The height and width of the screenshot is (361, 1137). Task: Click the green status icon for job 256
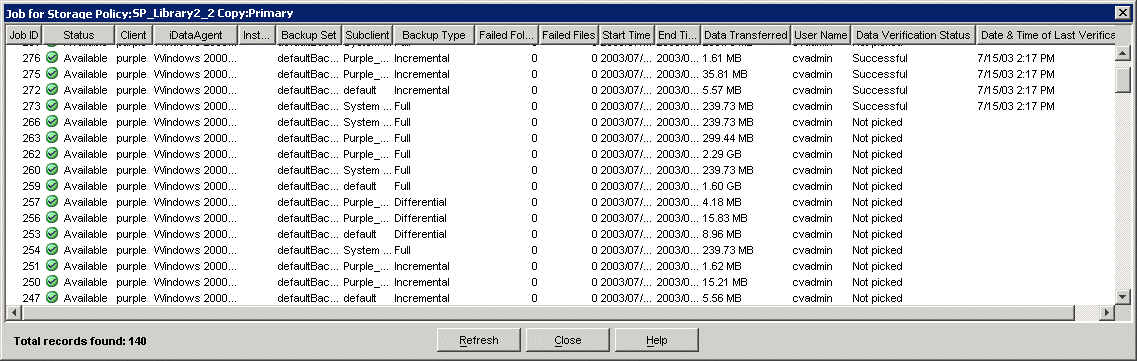[x=51, y=217]
